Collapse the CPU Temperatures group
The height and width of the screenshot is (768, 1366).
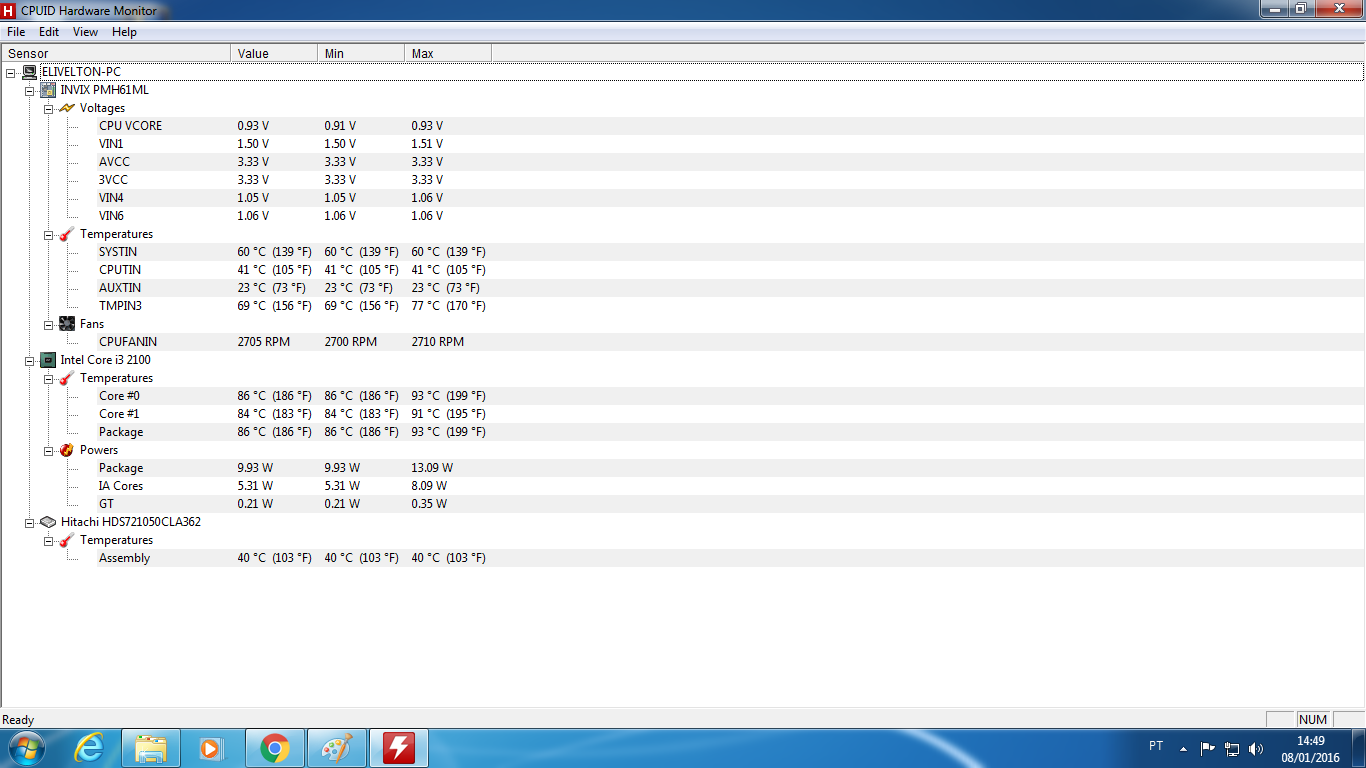(48, 378)
